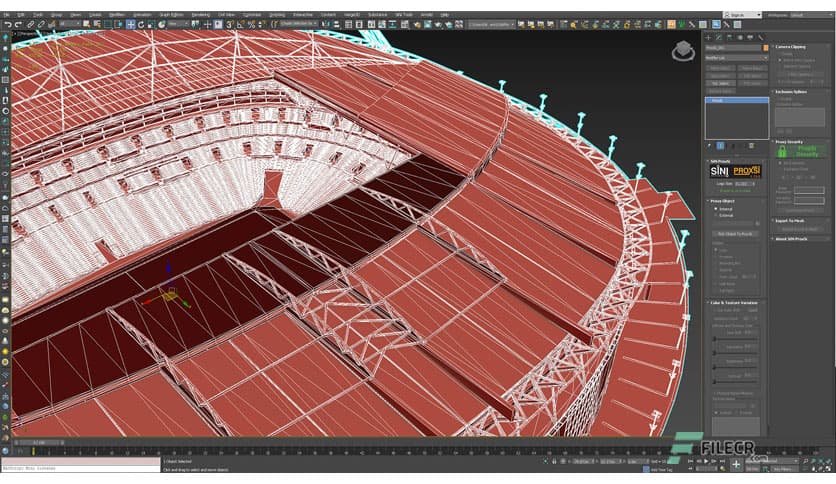Click the MAXScript Mini Listener input box
Screen dimensions: 836x484
[81, 469]
